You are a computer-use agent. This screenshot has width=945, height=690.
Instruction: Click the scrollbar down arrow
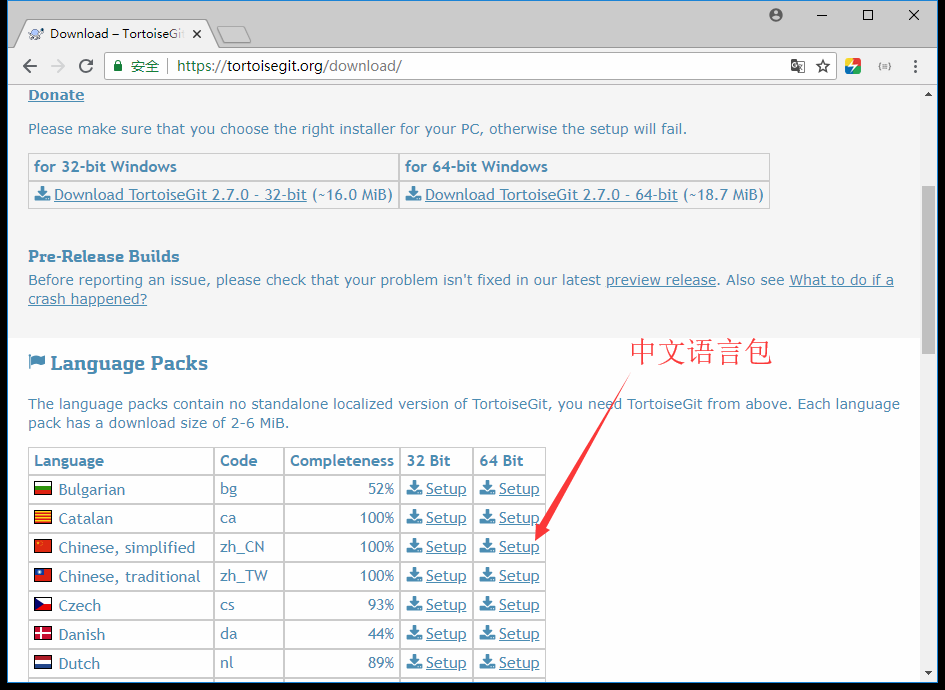pos(928,673)
